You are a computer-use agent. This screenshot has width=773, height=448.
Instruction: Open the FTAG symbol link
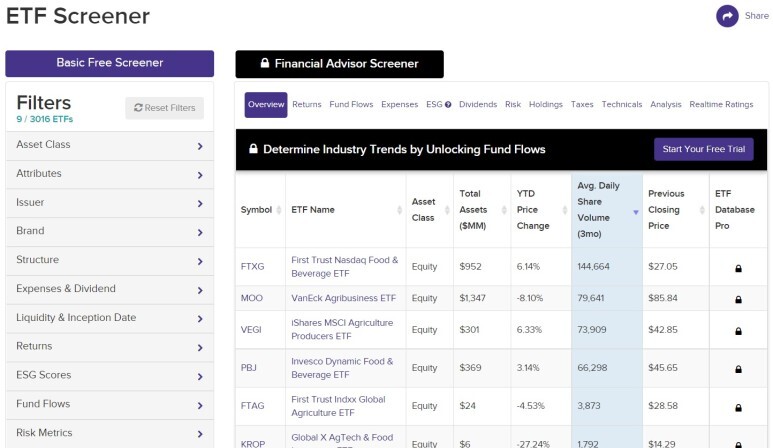[x=252, y=406]
